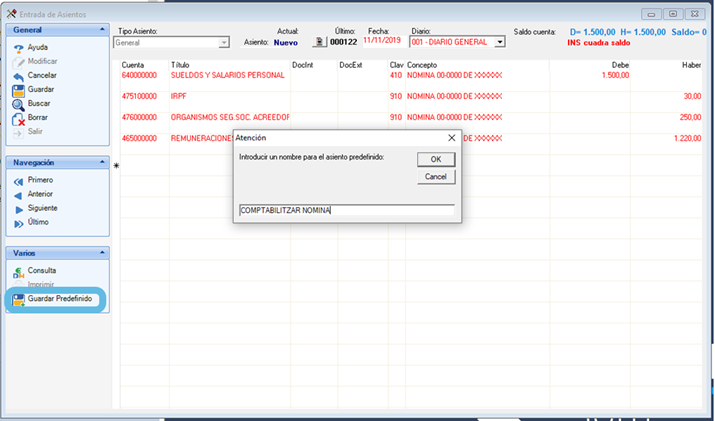Image resolution: width=715 pixels, height=421 pixels.
Task: Click Cancel in Atención dialog
Action: pos(436,177)
